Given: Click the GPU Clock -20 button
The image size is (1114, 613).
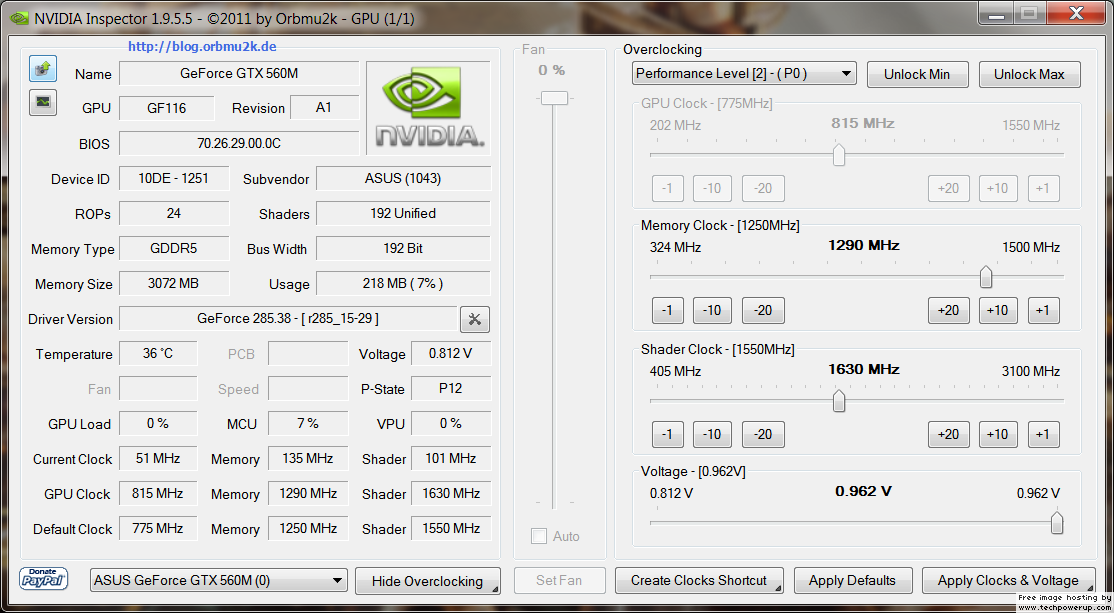Looking at the screenshot, I should (x=763, y=188).
